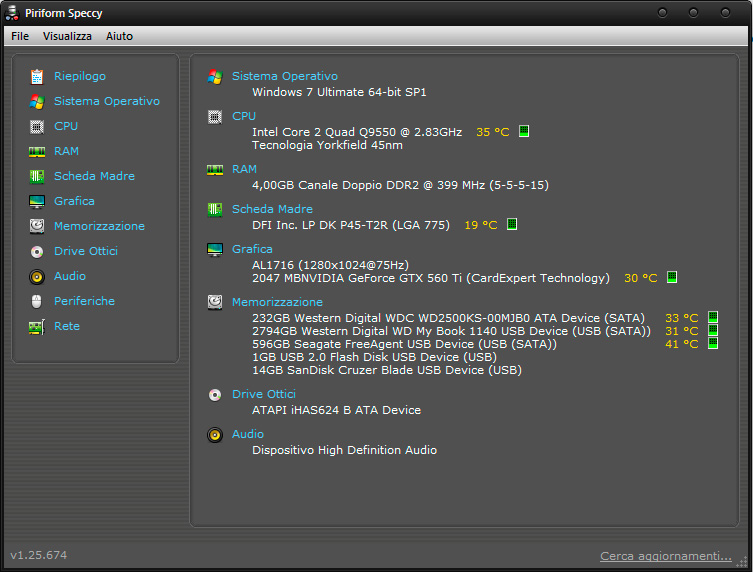Screen dimensions: 753x572
Task: Select Grafica in the sidebar
Action: pos(74,201)
